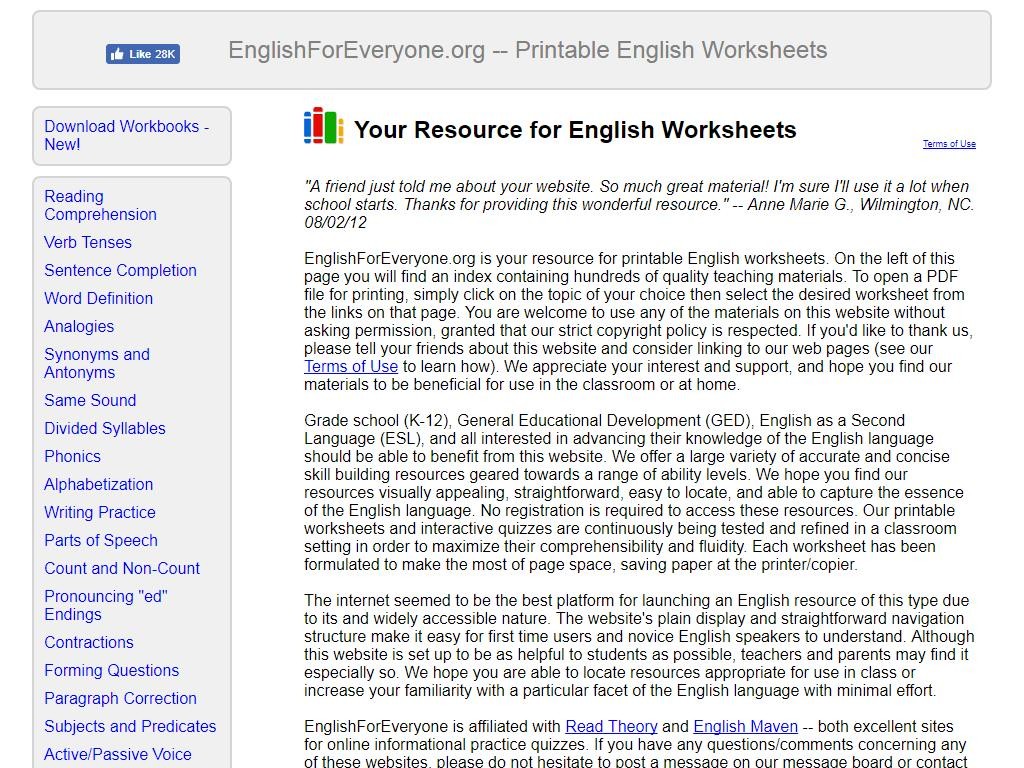Open Divided Syllables worksheets

(x=105, y=428)
